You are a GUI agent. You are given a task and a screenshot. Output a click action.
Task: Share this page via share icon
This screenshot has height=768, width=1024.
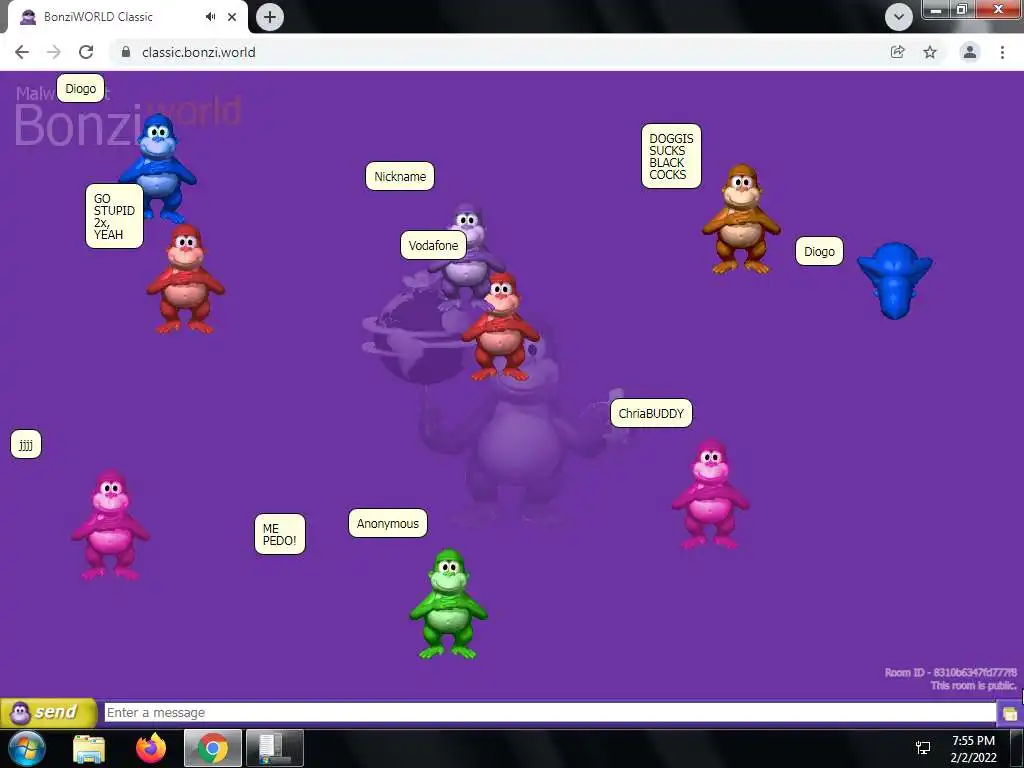click(x=897, y=52)
